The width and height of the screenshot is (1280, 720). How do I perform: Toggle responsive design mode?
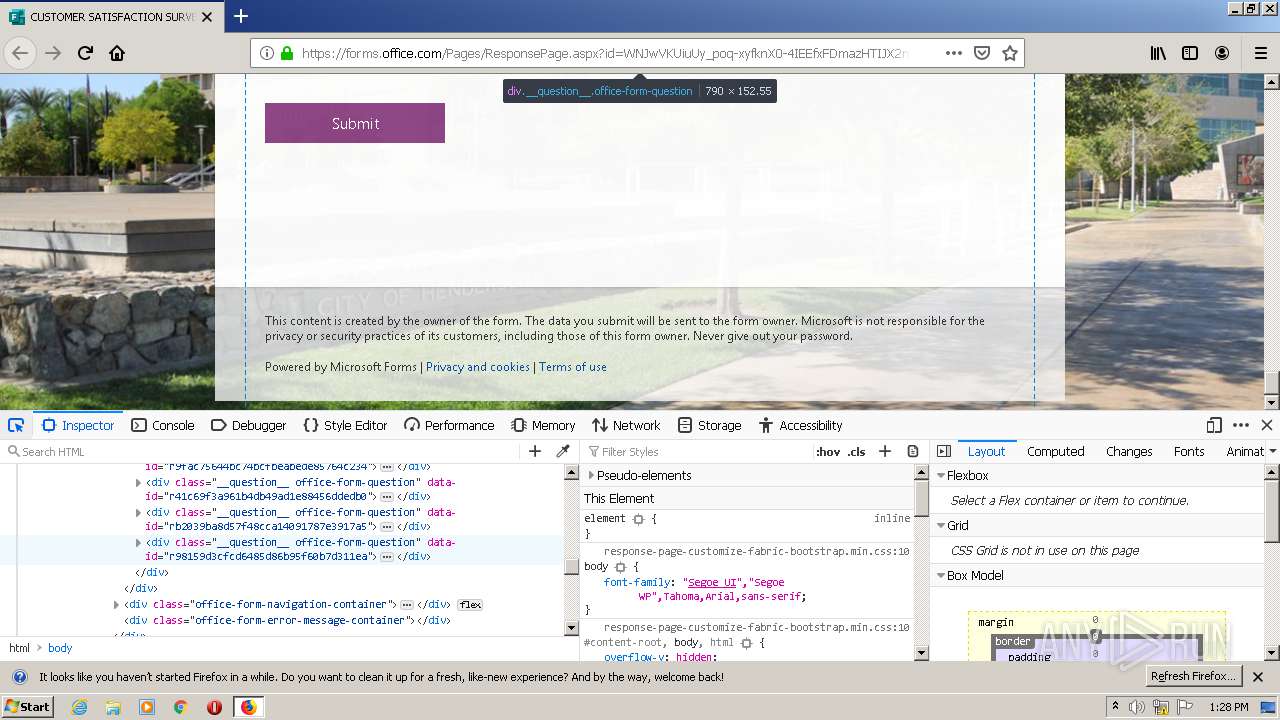pyautogui.click(x=1214, y=425)
